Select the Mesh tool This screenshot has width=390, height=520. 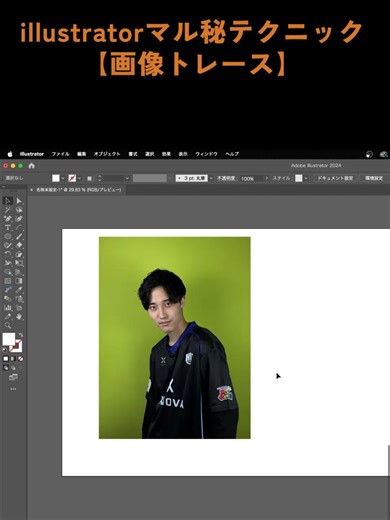click(x=8, y=281)
